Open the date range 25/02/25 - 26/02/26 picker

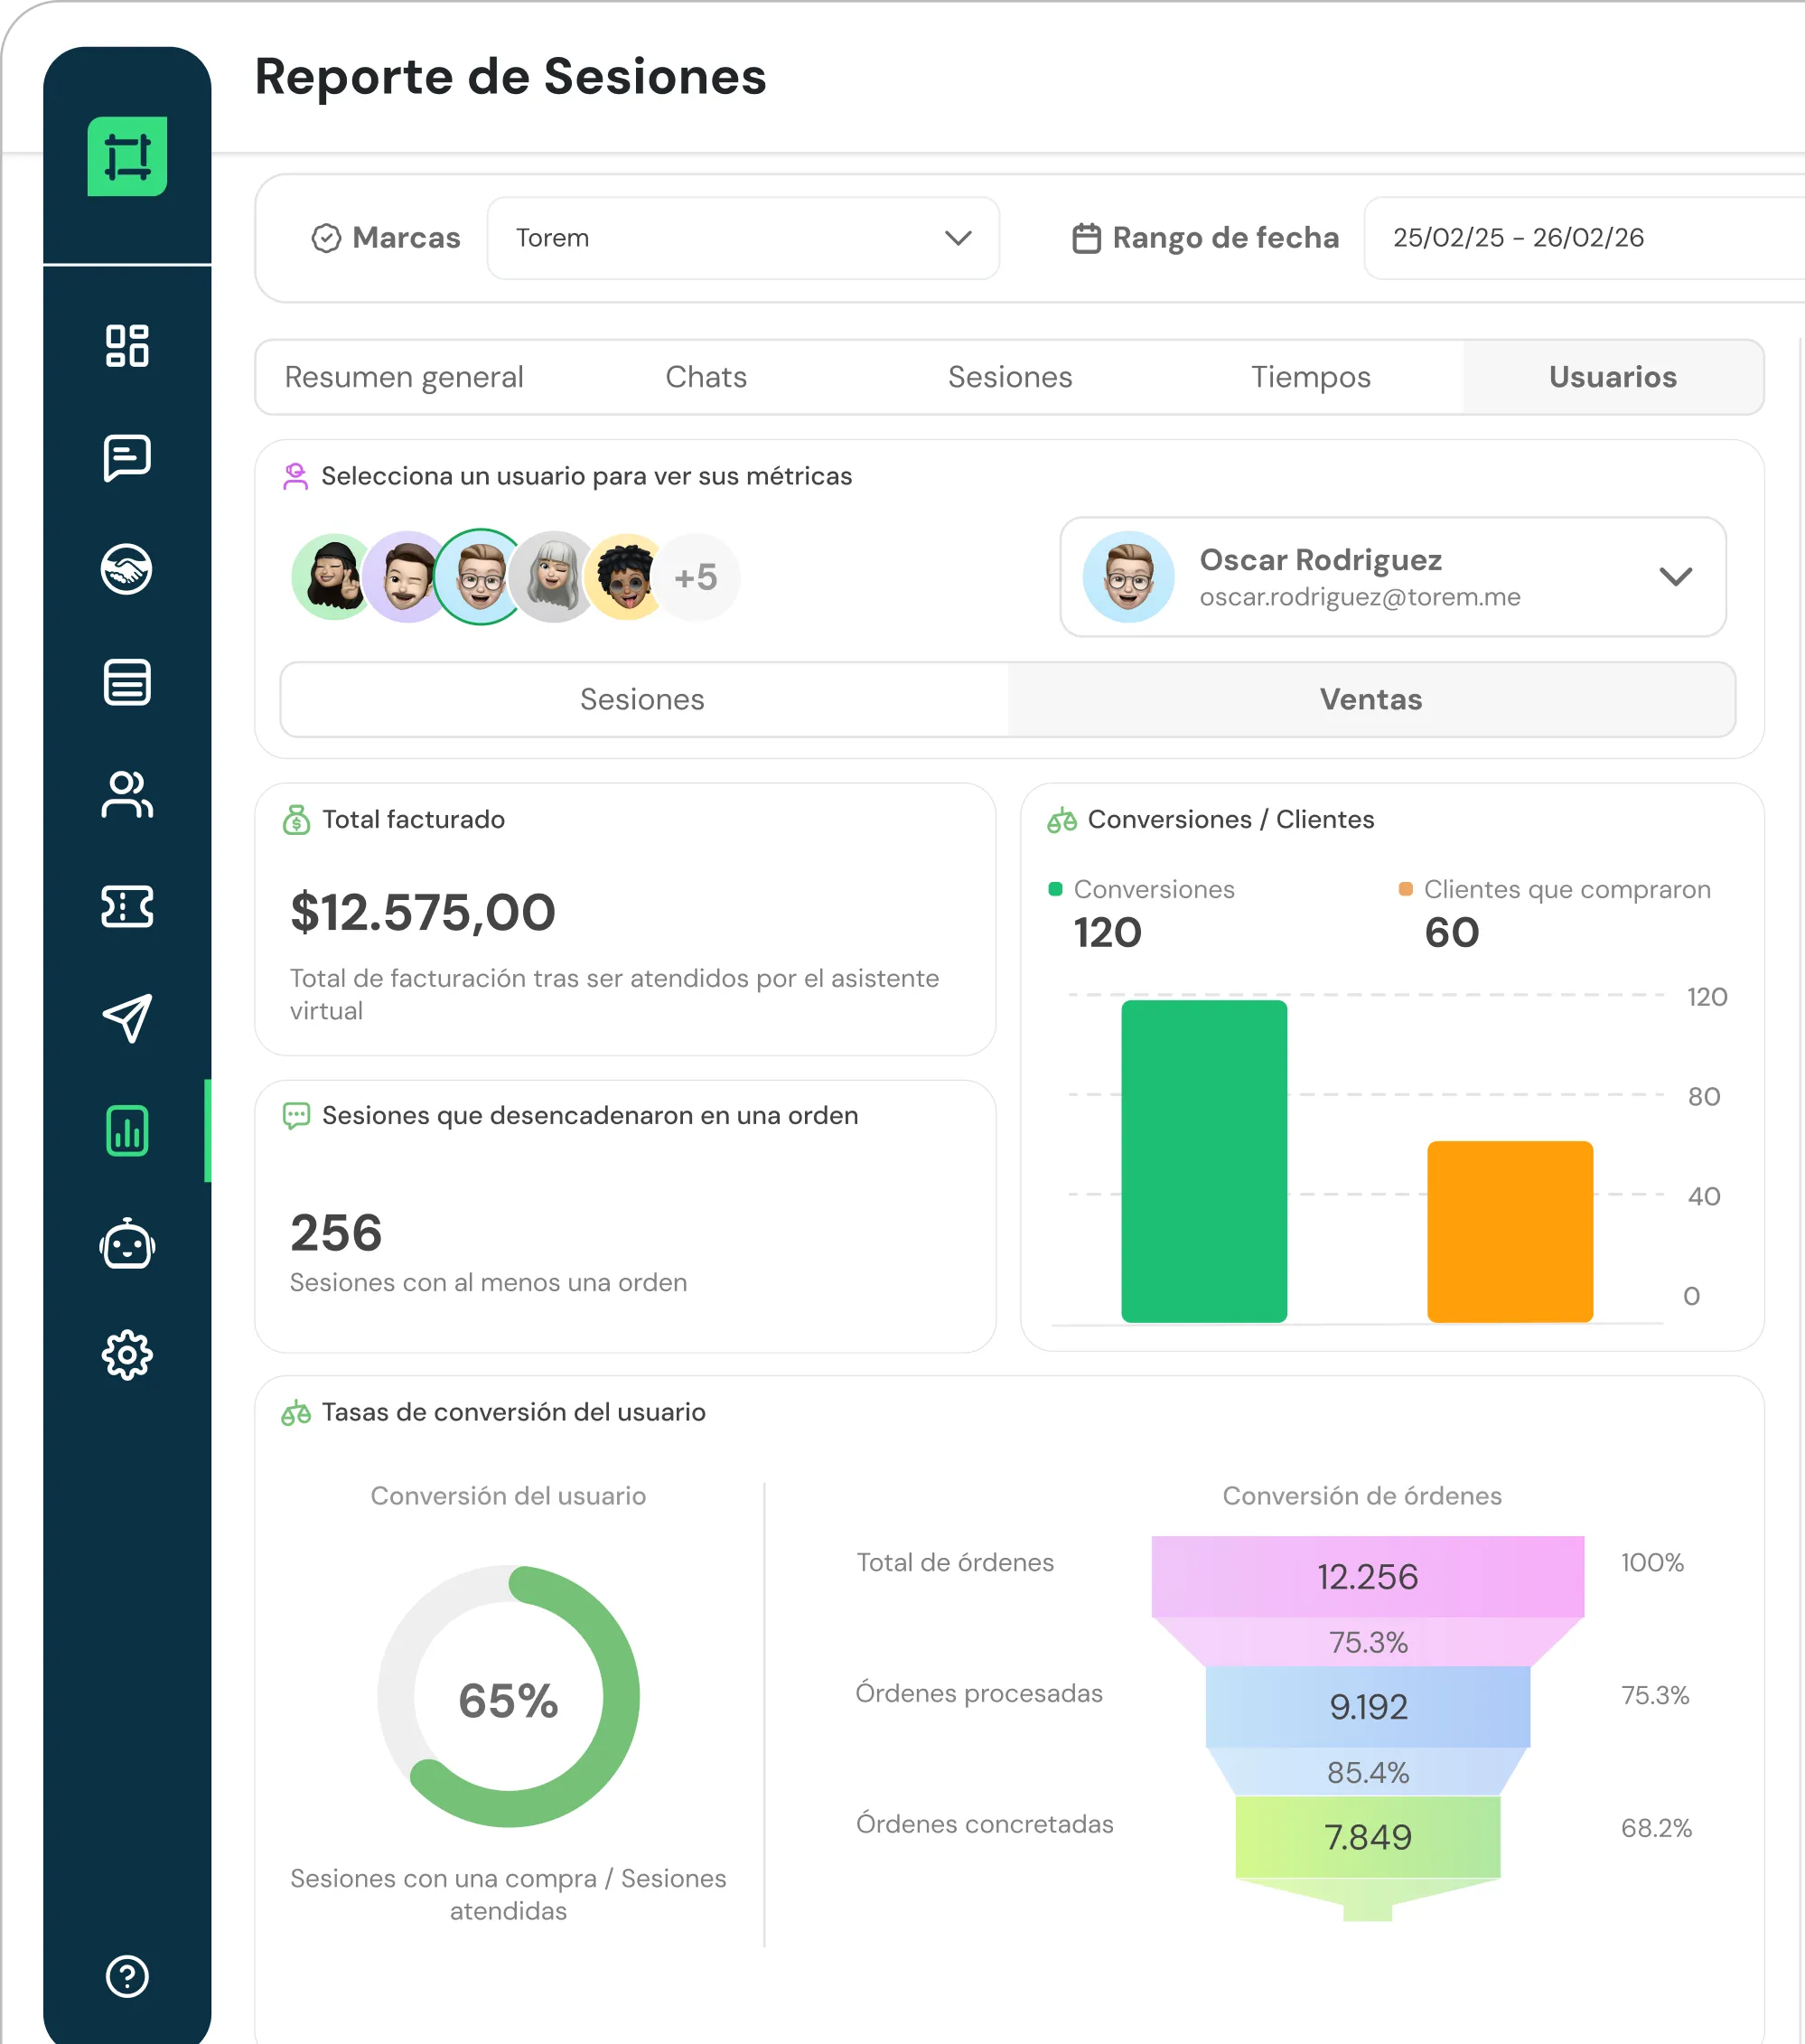1584,238
